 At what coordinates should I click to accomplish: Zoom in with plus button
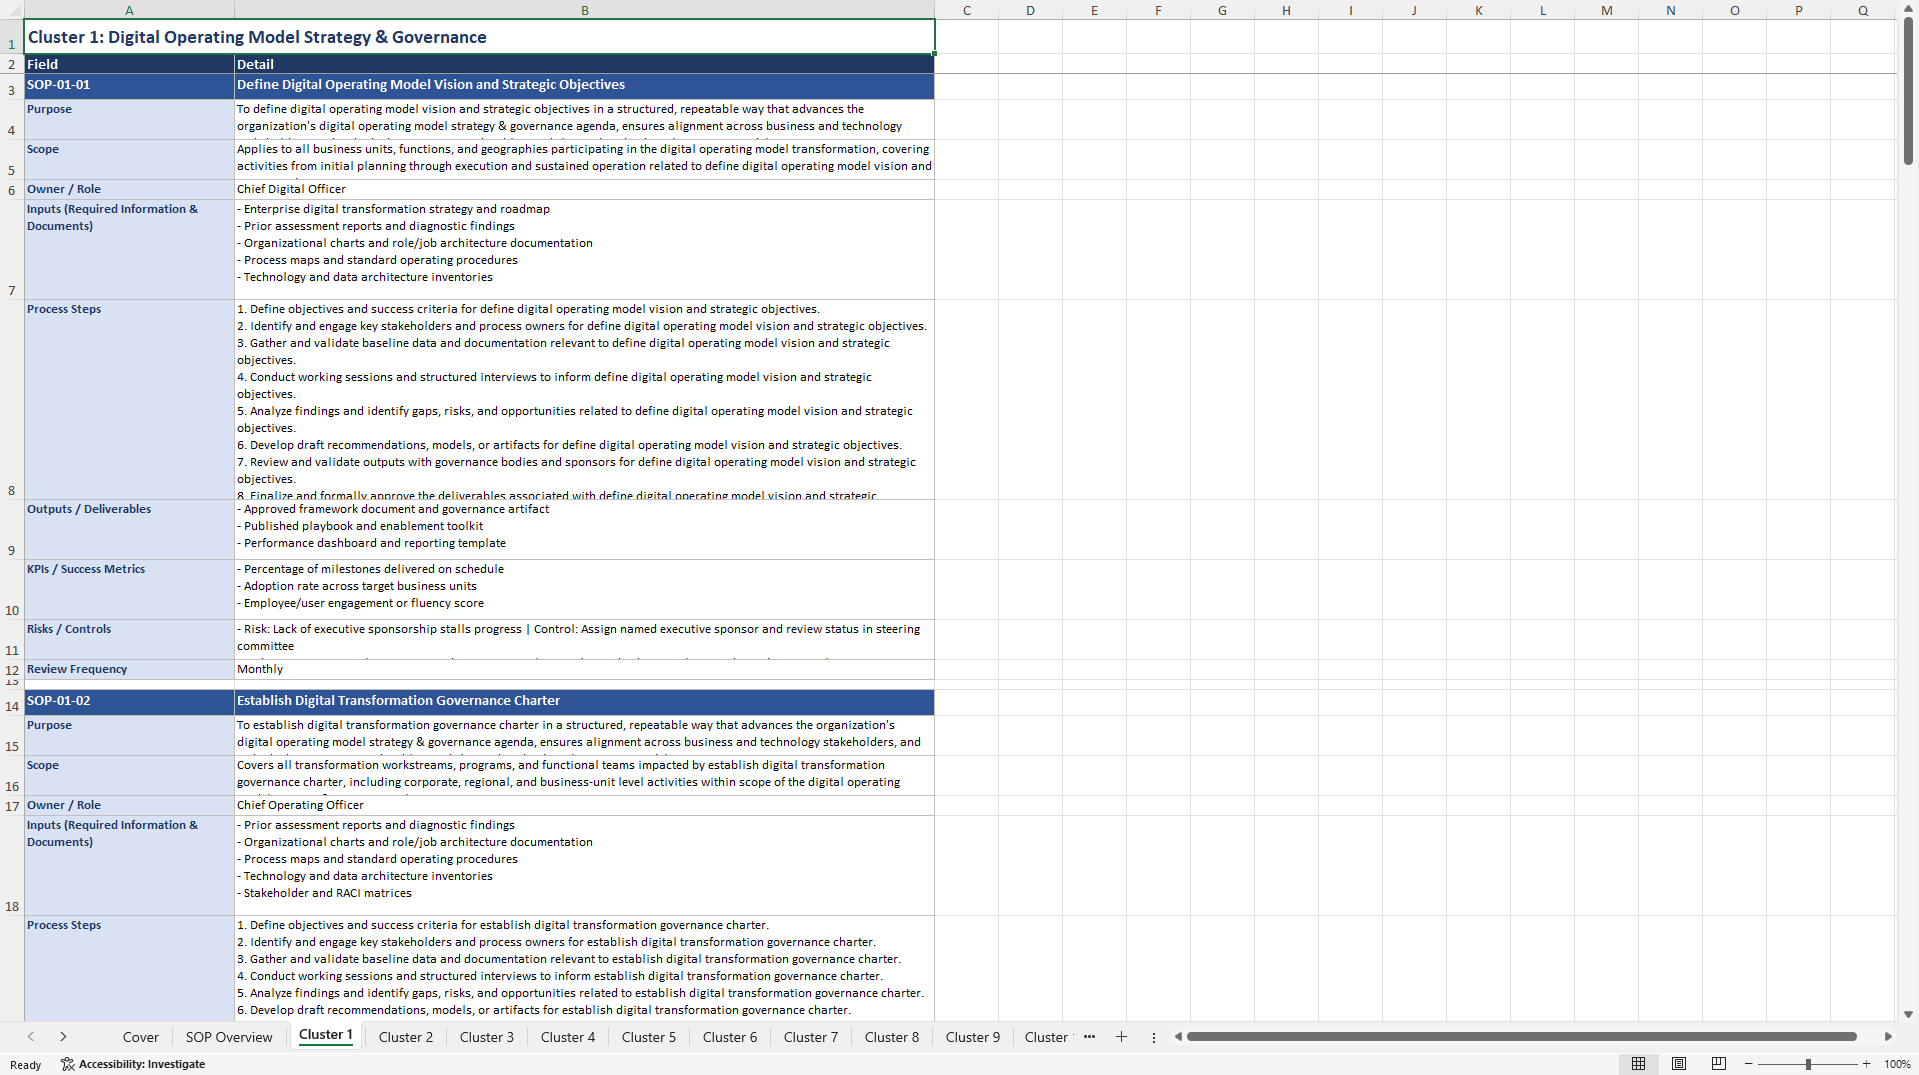(x=1866, y=1064)
